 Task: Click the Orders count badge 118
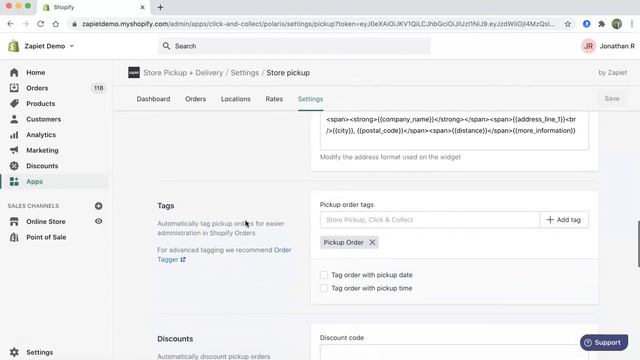[98, 88]
